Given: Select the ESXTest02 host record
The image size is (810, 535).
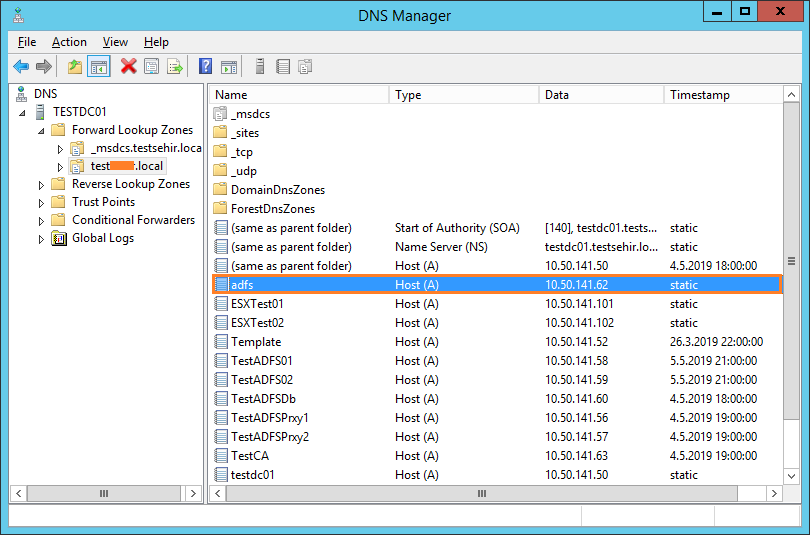Looking at the screenshot, I should click(x=497, y=323).
